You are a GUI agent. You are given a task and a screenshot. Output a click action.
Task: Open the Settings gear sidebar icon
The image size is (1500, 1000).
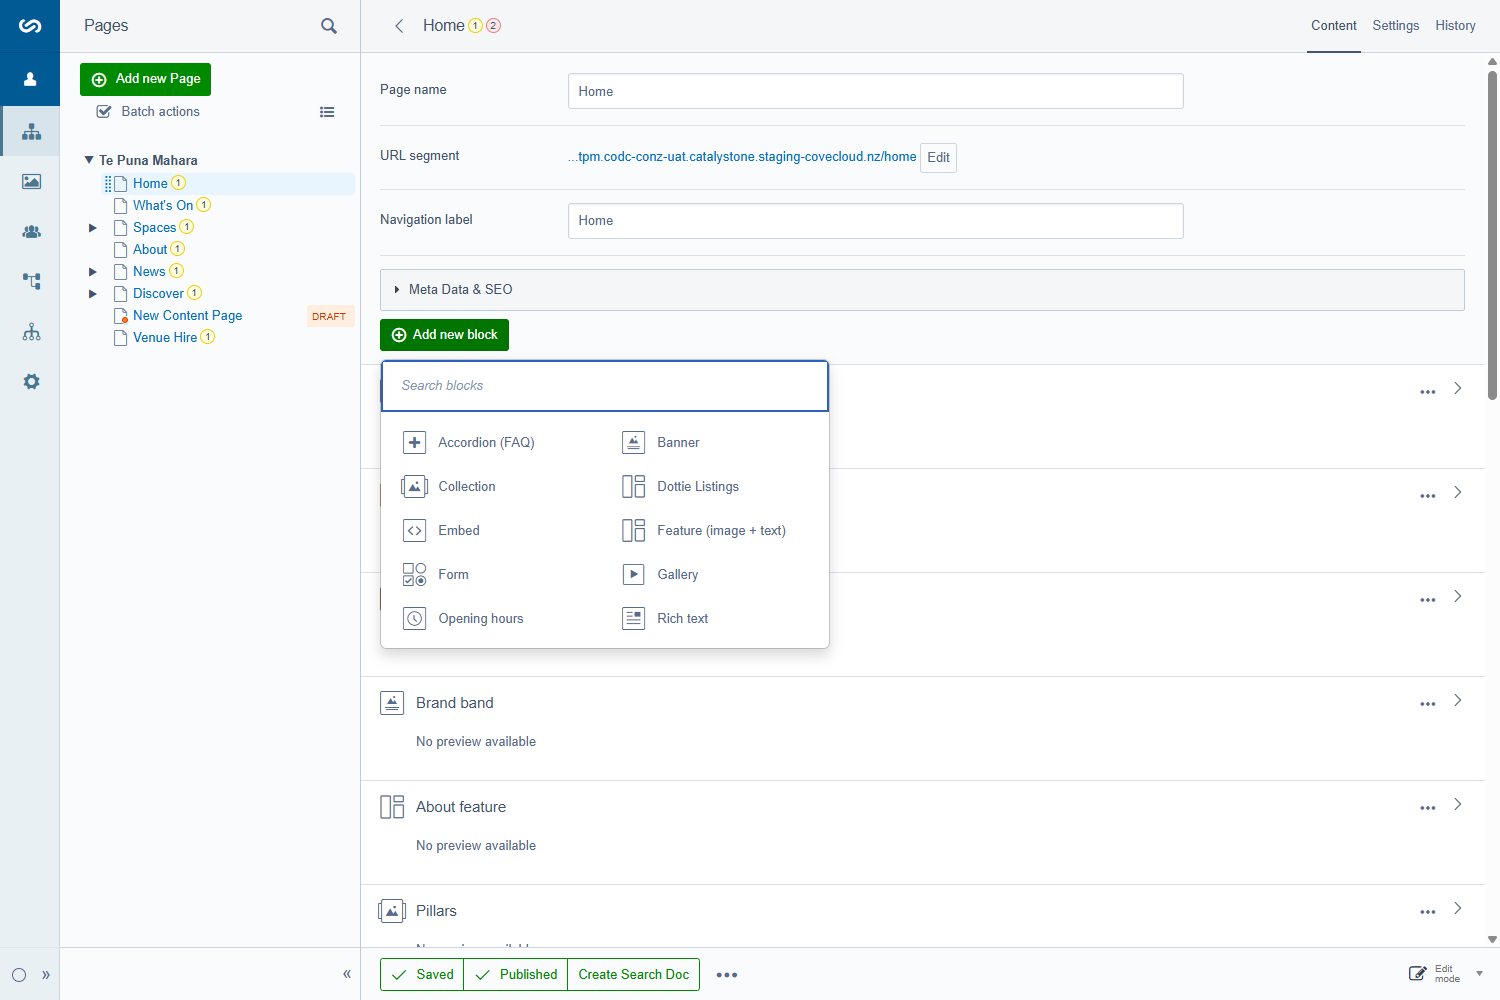(x=31, y=381)
